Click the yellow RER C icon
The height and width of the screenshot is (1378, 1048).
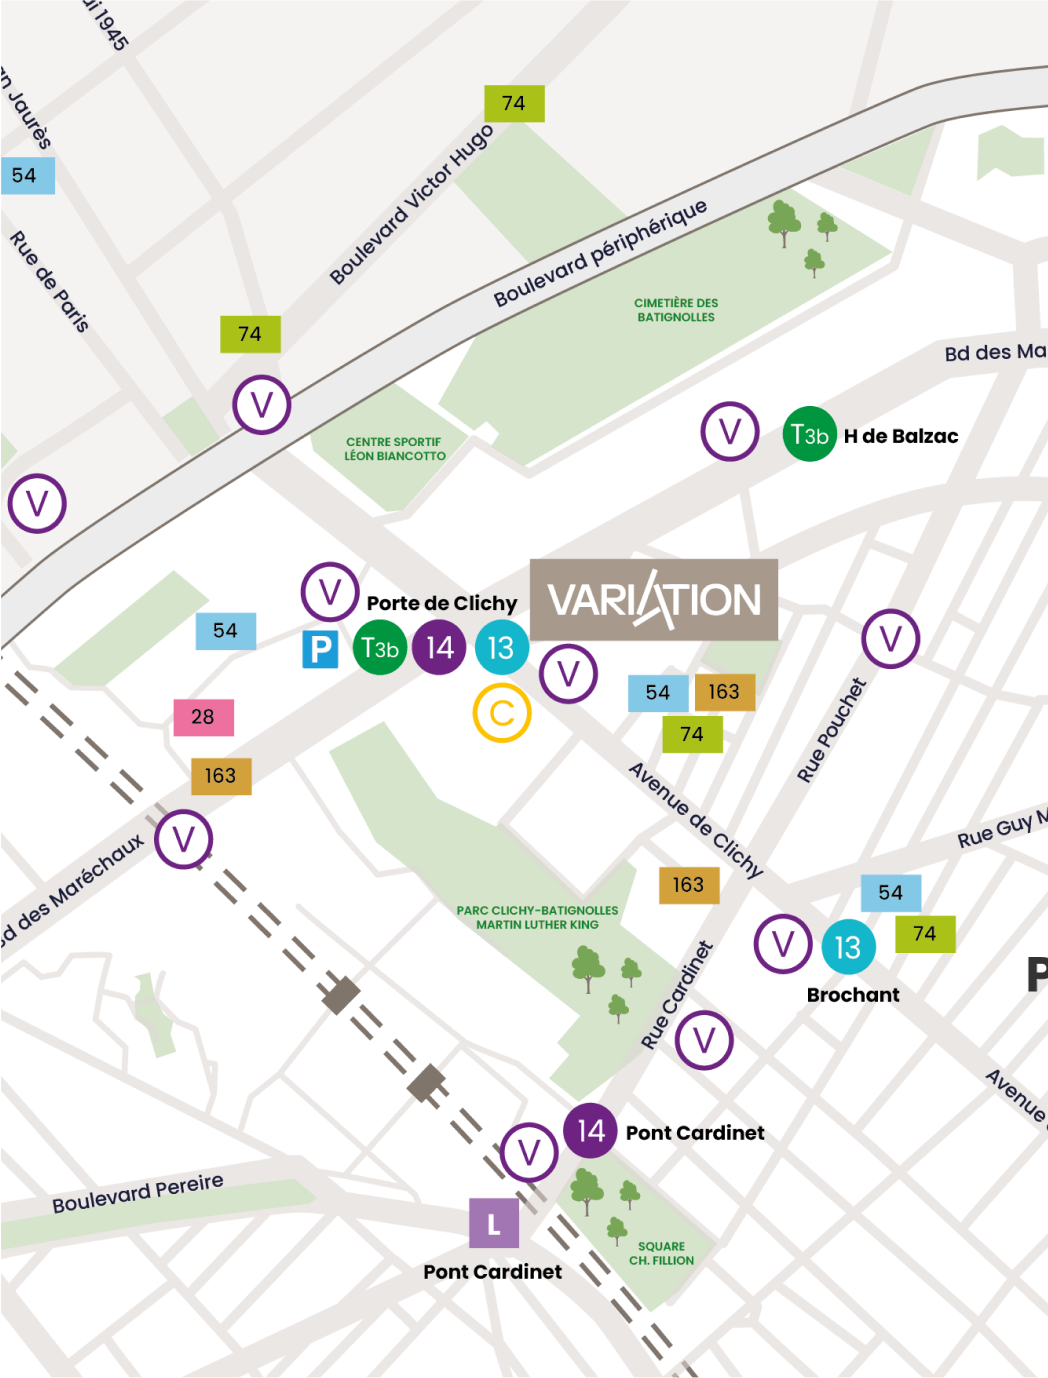pos(502,713)
